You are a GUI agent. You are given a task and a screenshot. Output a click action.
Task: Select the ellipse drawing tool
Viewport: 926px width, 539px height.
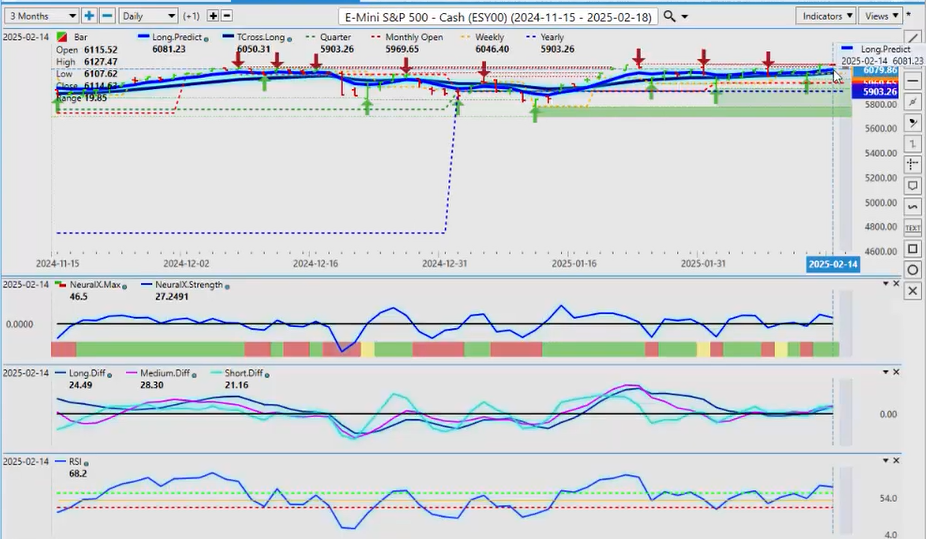[912, 270]
